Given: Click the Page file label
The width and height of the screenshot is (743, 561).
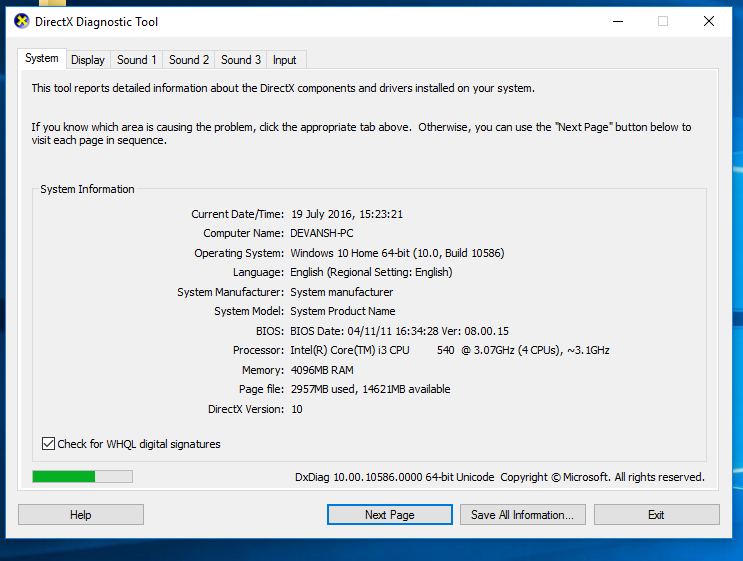Looking at the screenshot, I should tap(262, 389).
